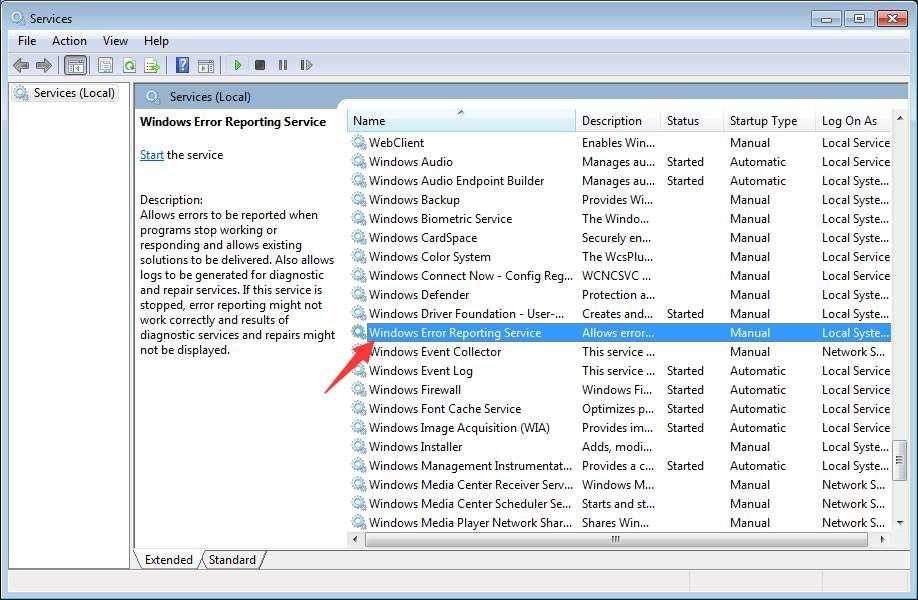Screen dimensions: 918x600
Task: Refresh the services list with the refresh icon
Action: [x=129, y=65]
